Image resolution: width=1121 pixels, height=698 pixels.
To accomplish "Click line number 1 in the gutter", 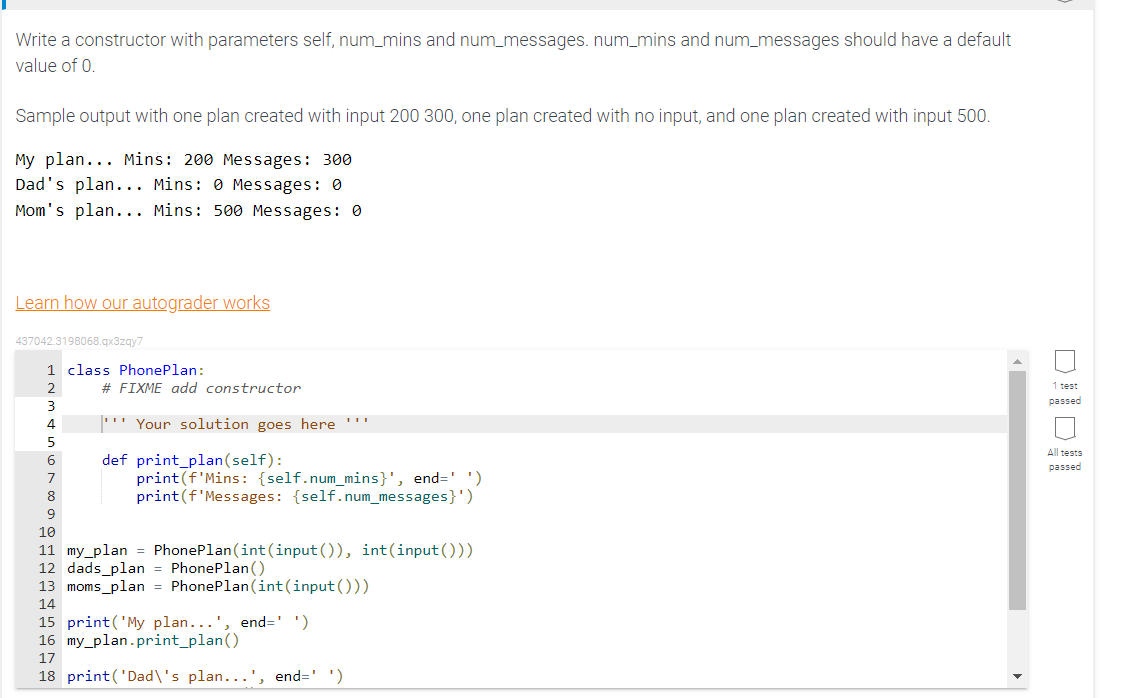I will tap(50, 369).
